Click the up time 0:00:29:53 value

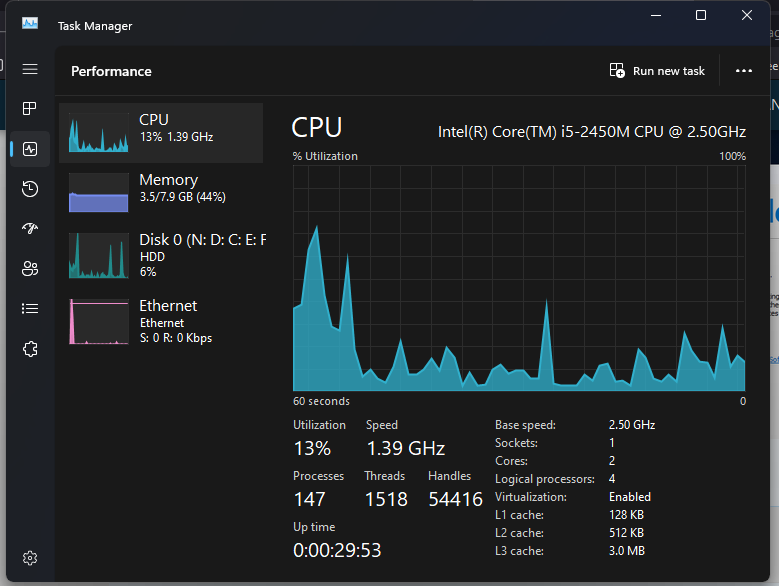click(x=337, y=550)
